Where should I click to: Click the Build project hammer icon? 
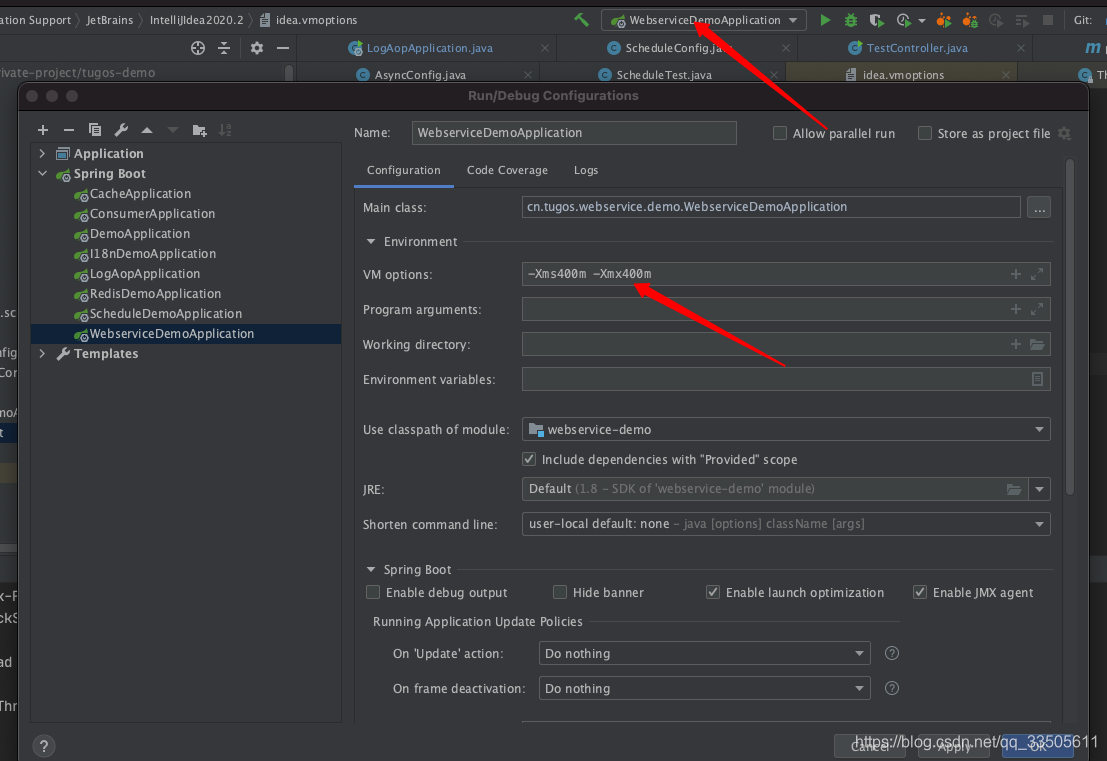coord(581,20)
